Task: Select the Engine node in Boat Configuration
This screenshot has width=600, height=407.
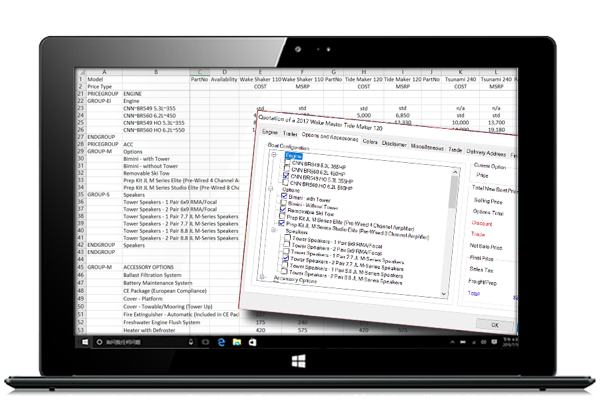Action: coord(294,156)
